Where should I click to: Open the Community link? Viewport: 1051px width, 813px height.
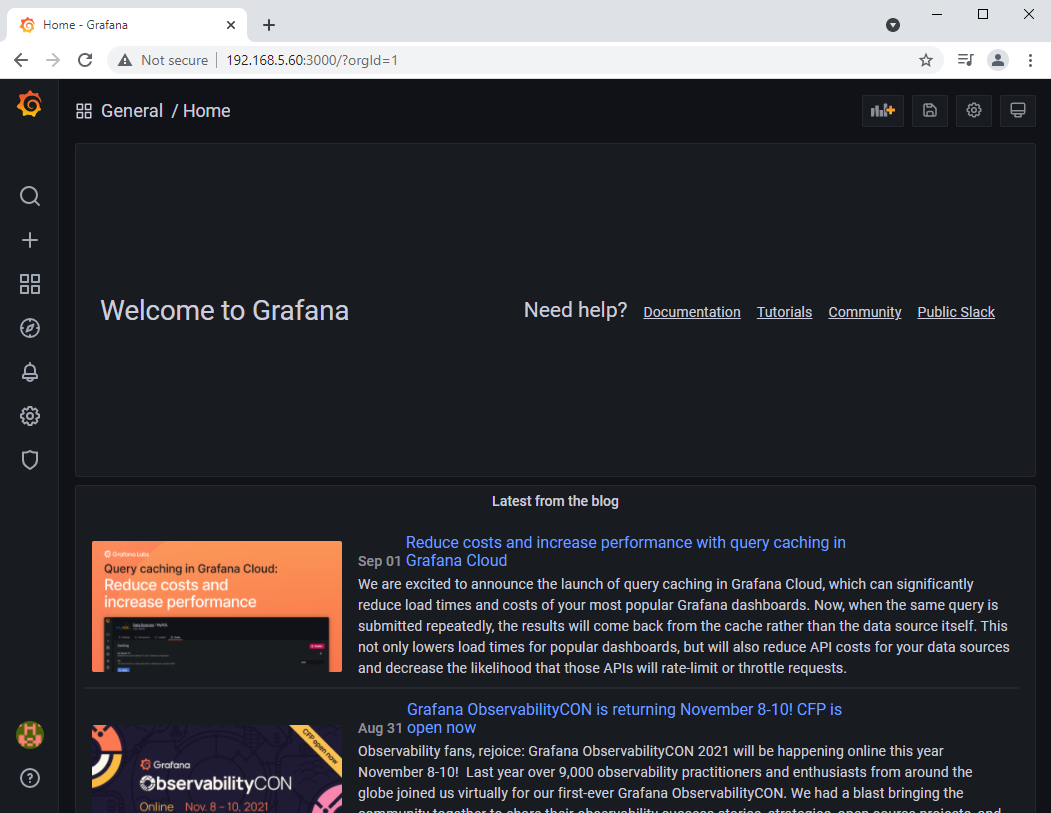pyautogui.click(x=865, y=312)
